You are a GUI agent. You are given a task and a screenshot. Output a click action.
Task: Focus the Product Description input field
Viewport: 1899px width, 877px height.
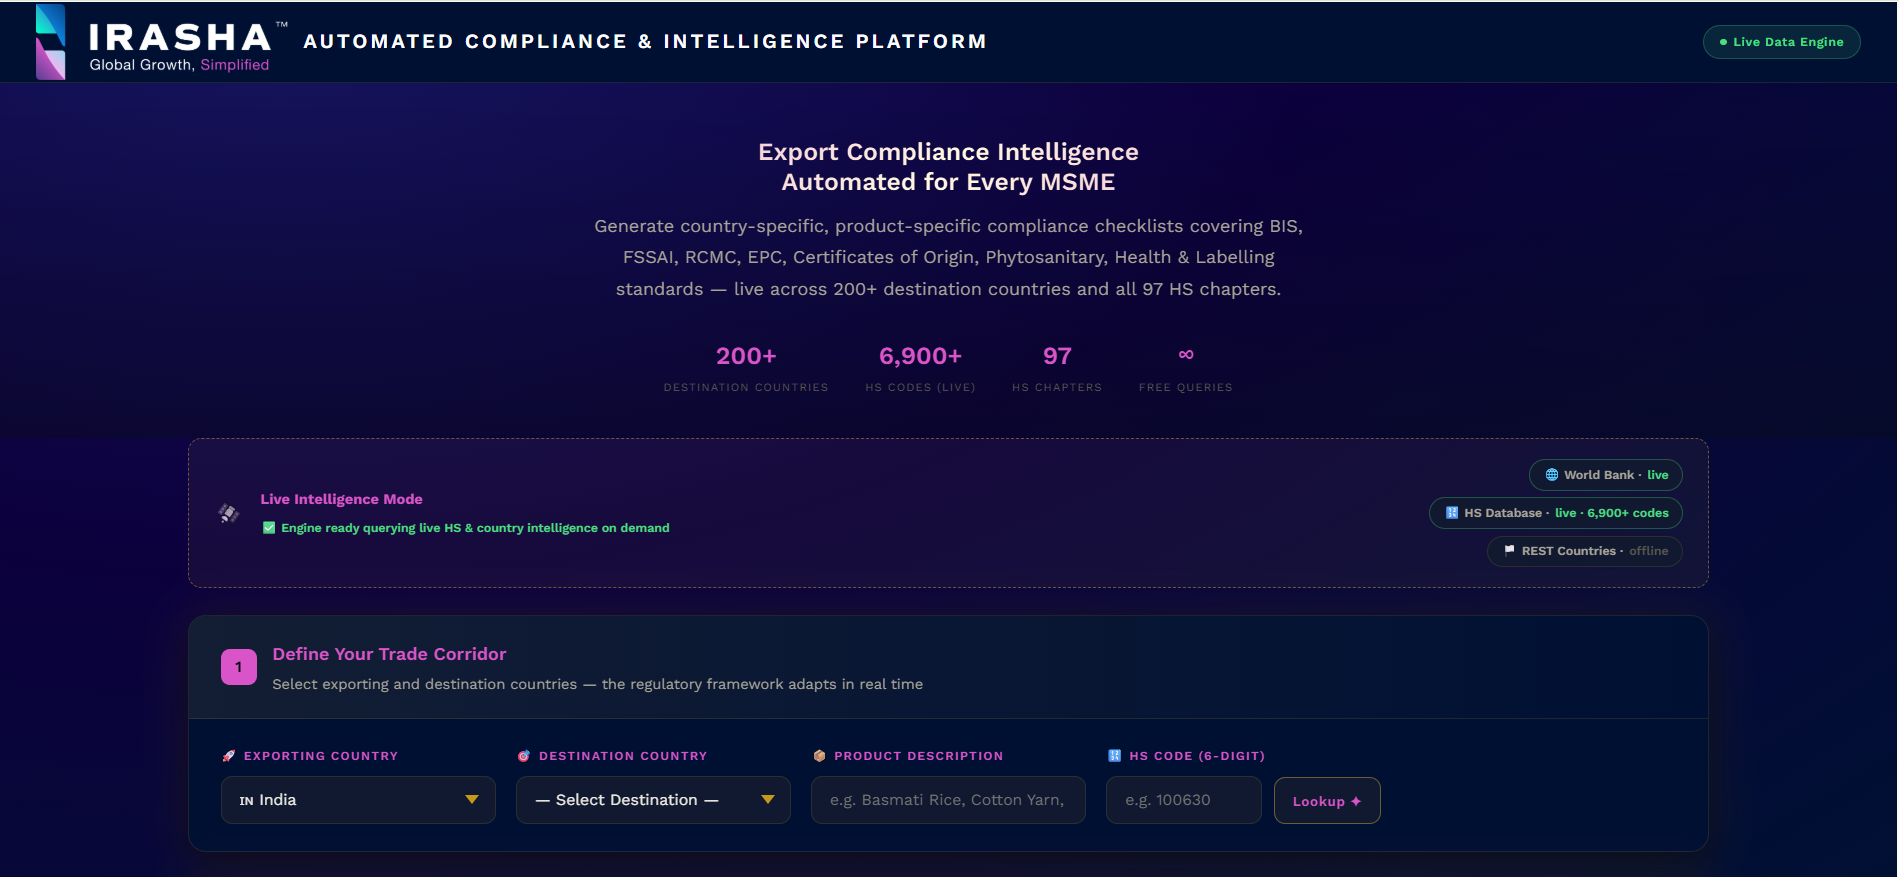(948, 800)
